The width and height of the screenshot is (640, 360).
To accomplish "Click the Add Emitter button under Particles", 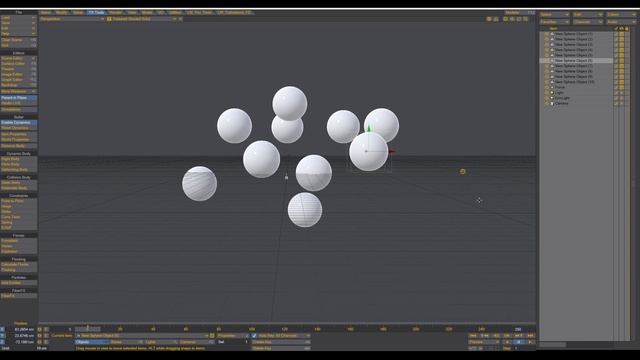I will click(19, 282).
